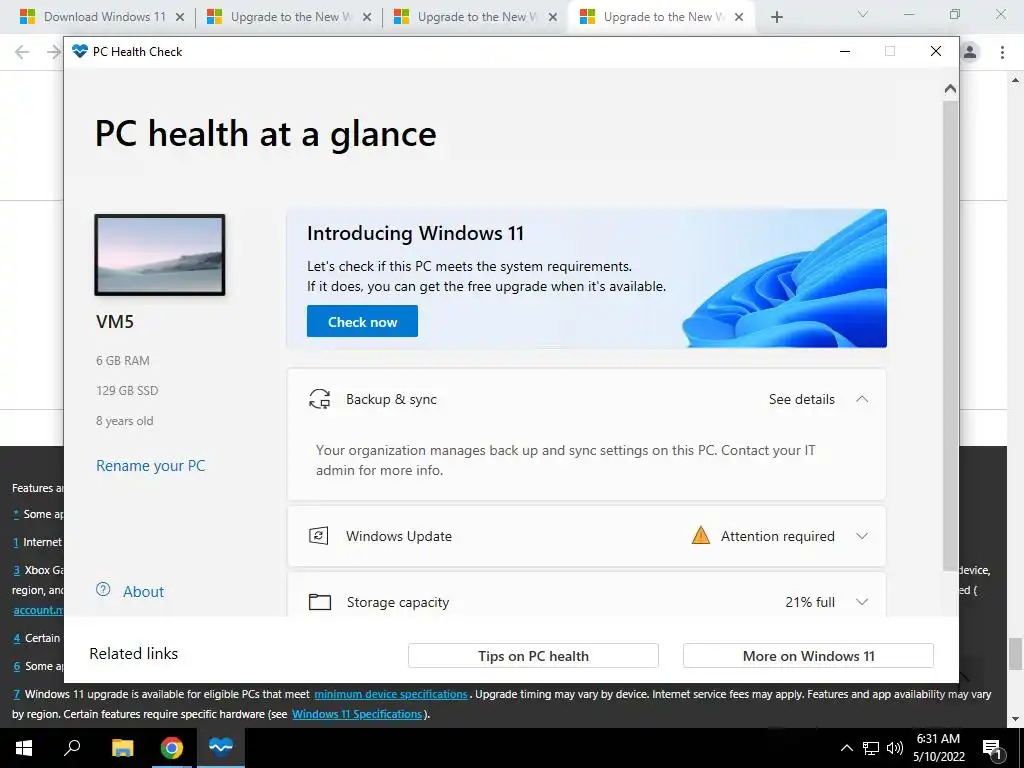This screenshot has height=768, width=1024.
Task: Expand the Storage capacity section chevron
Action: tap(861, 602)
